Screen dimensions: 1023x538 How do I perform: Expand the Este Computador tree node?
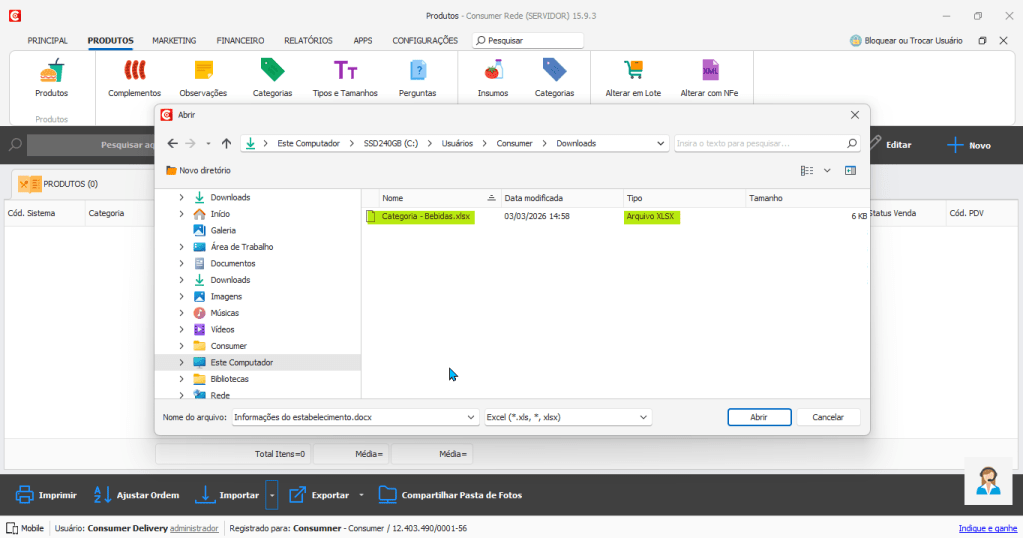[x=181, y=362]
